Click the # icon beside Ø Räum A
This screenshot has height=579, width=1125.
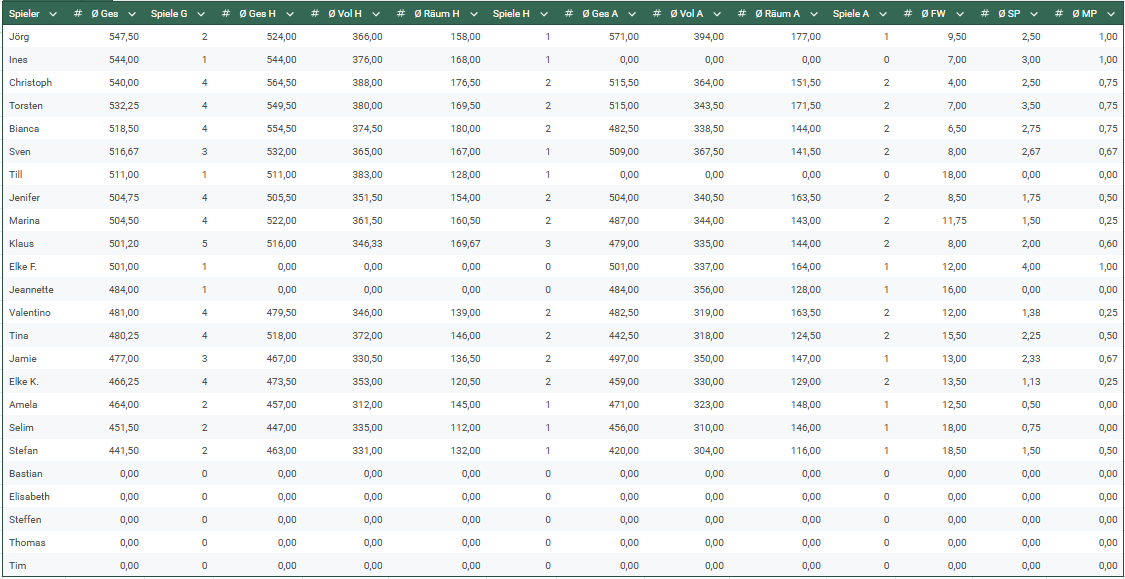click(741, 14)
